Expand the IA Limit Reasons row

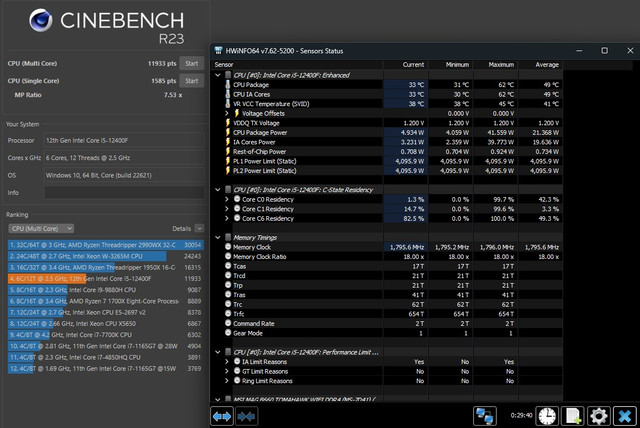click(x=227, y=361)
